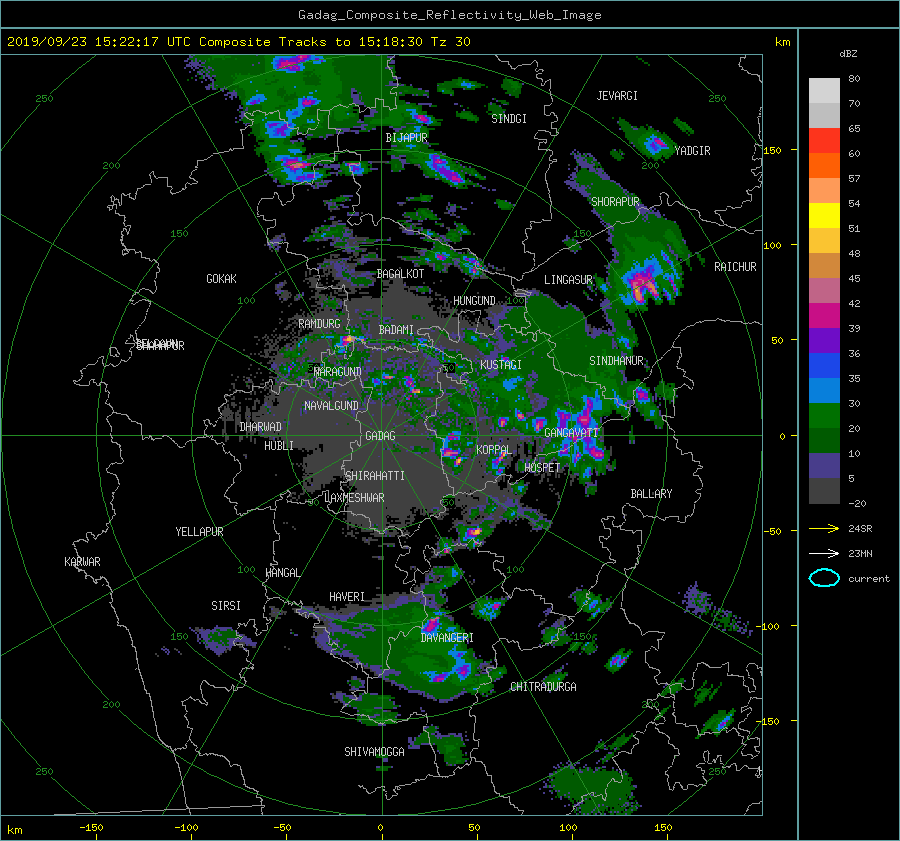Select the dark gray -20 to 5 dBZ swatch
900x841 pixels.
pos(824,490)
